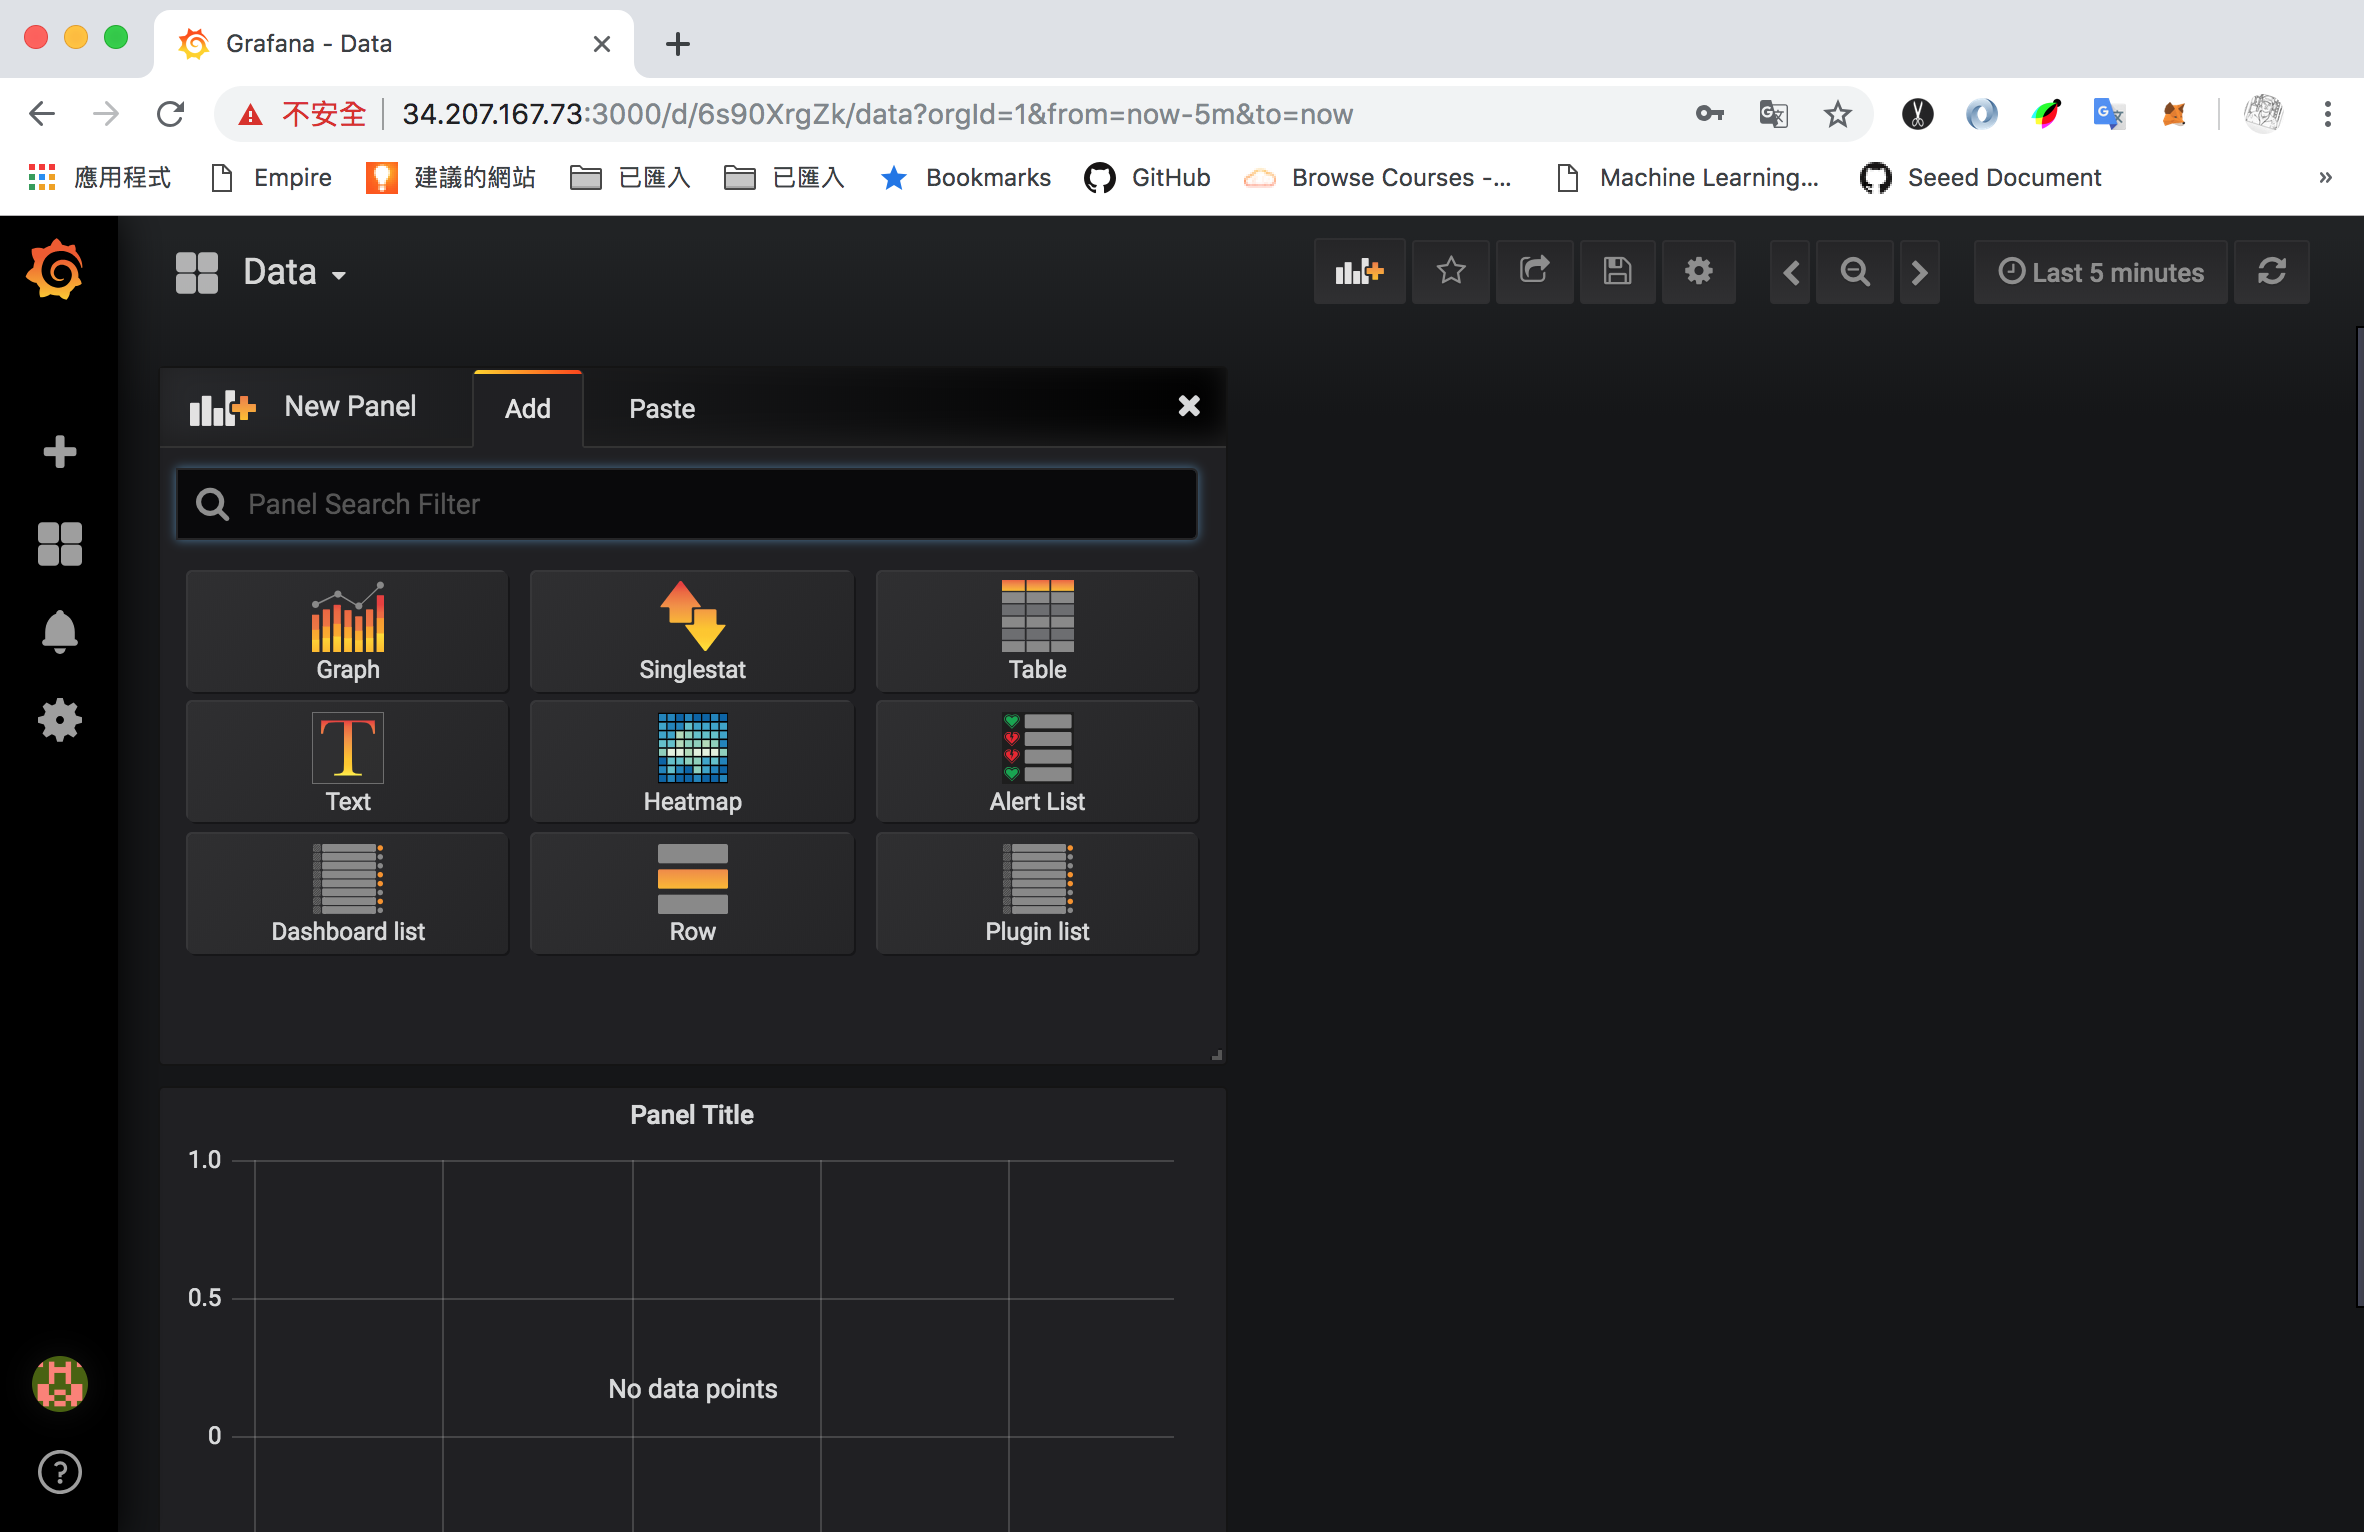Screen dimensions: 2364x1532
Task: Open a new browser tab
Action: click(x=678, y=44)
